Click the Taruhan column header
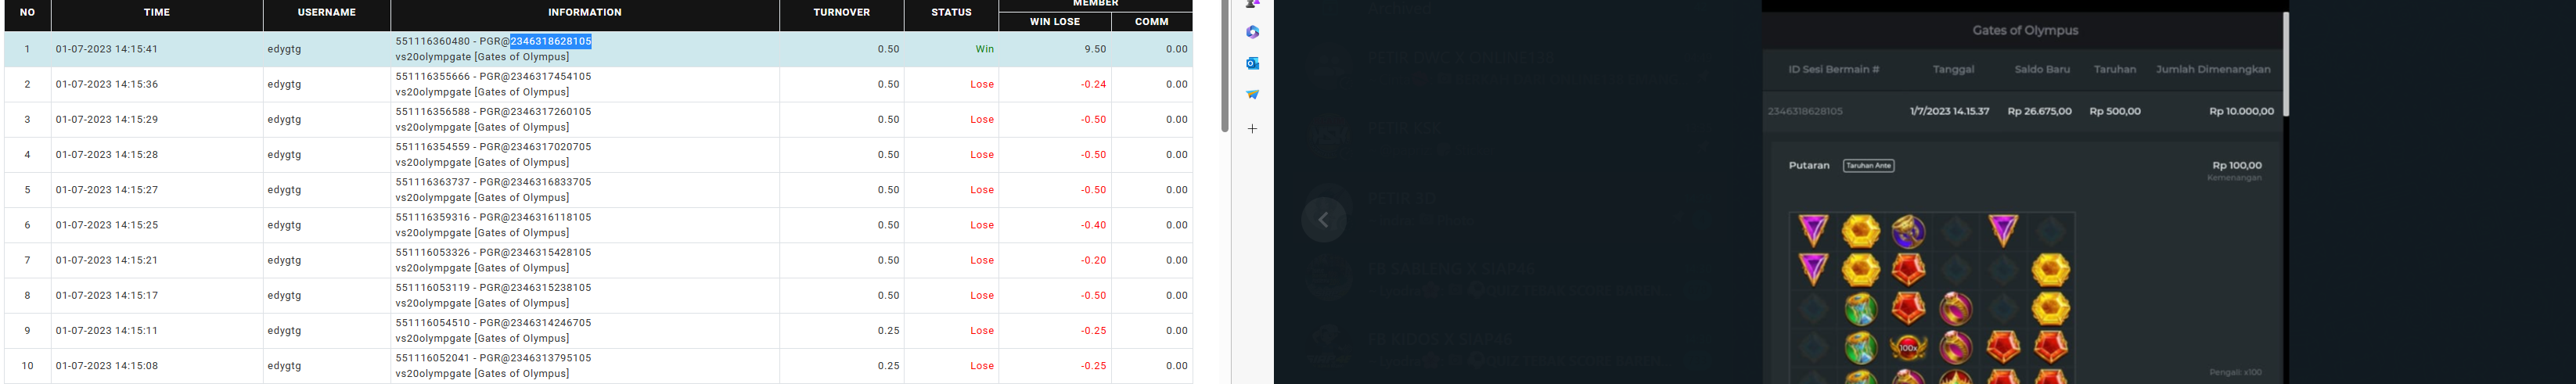The width and height of the screenshot is (2576, 384). pos(2115,70)
